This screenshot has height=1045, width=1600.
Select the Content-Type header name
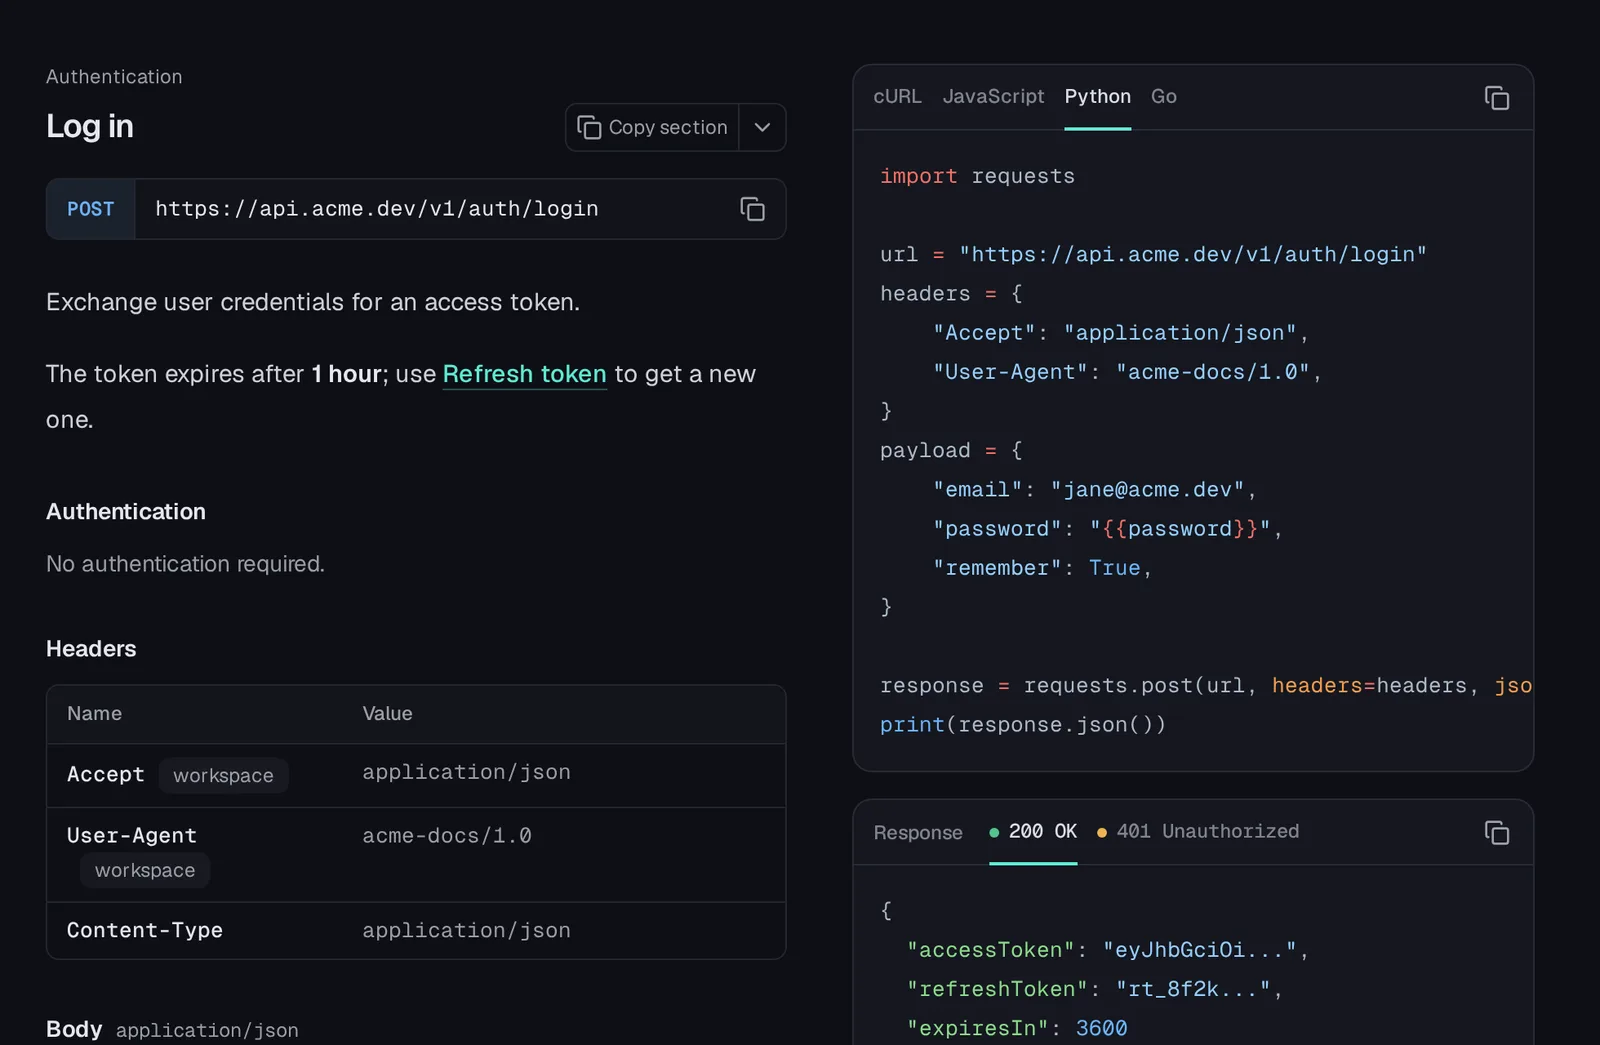[x=144, y=931]
